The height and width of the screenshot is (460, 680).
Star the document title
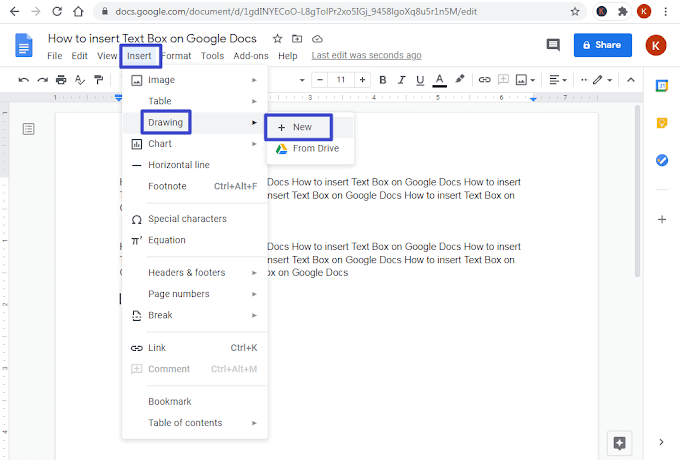click(278, 39)
